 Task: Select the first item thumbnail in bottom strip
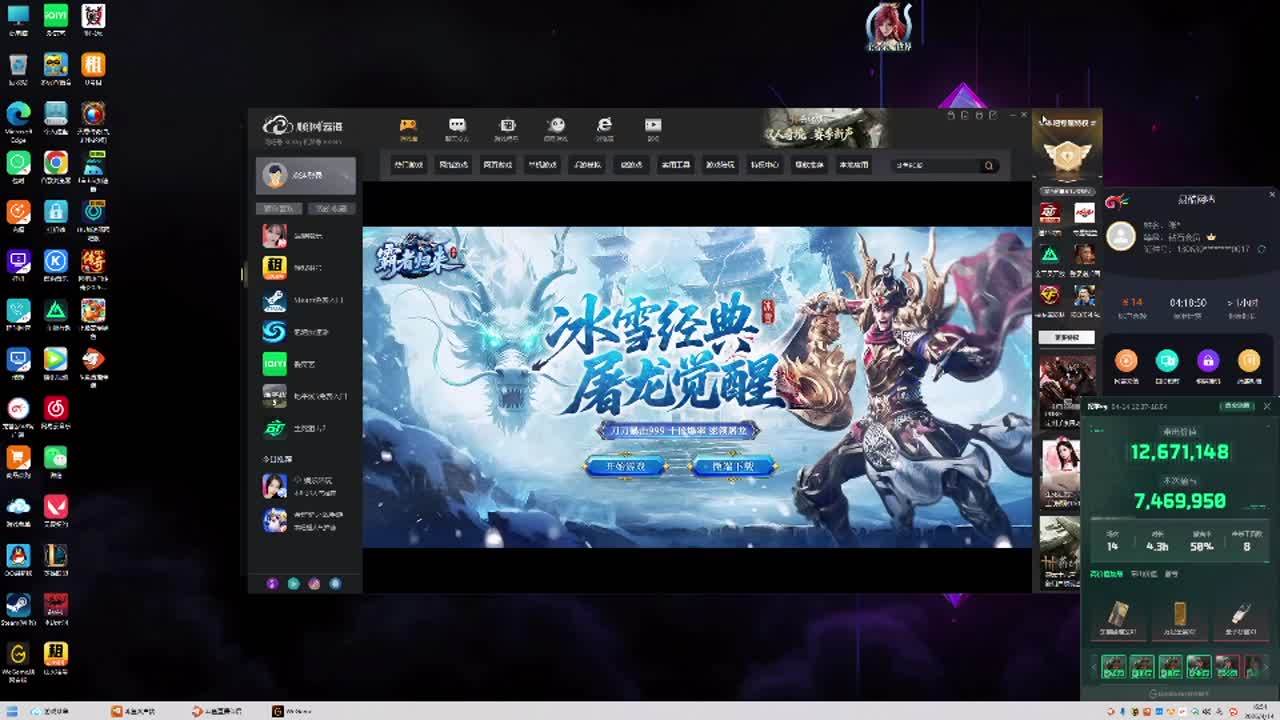(x=1113, y=666)
